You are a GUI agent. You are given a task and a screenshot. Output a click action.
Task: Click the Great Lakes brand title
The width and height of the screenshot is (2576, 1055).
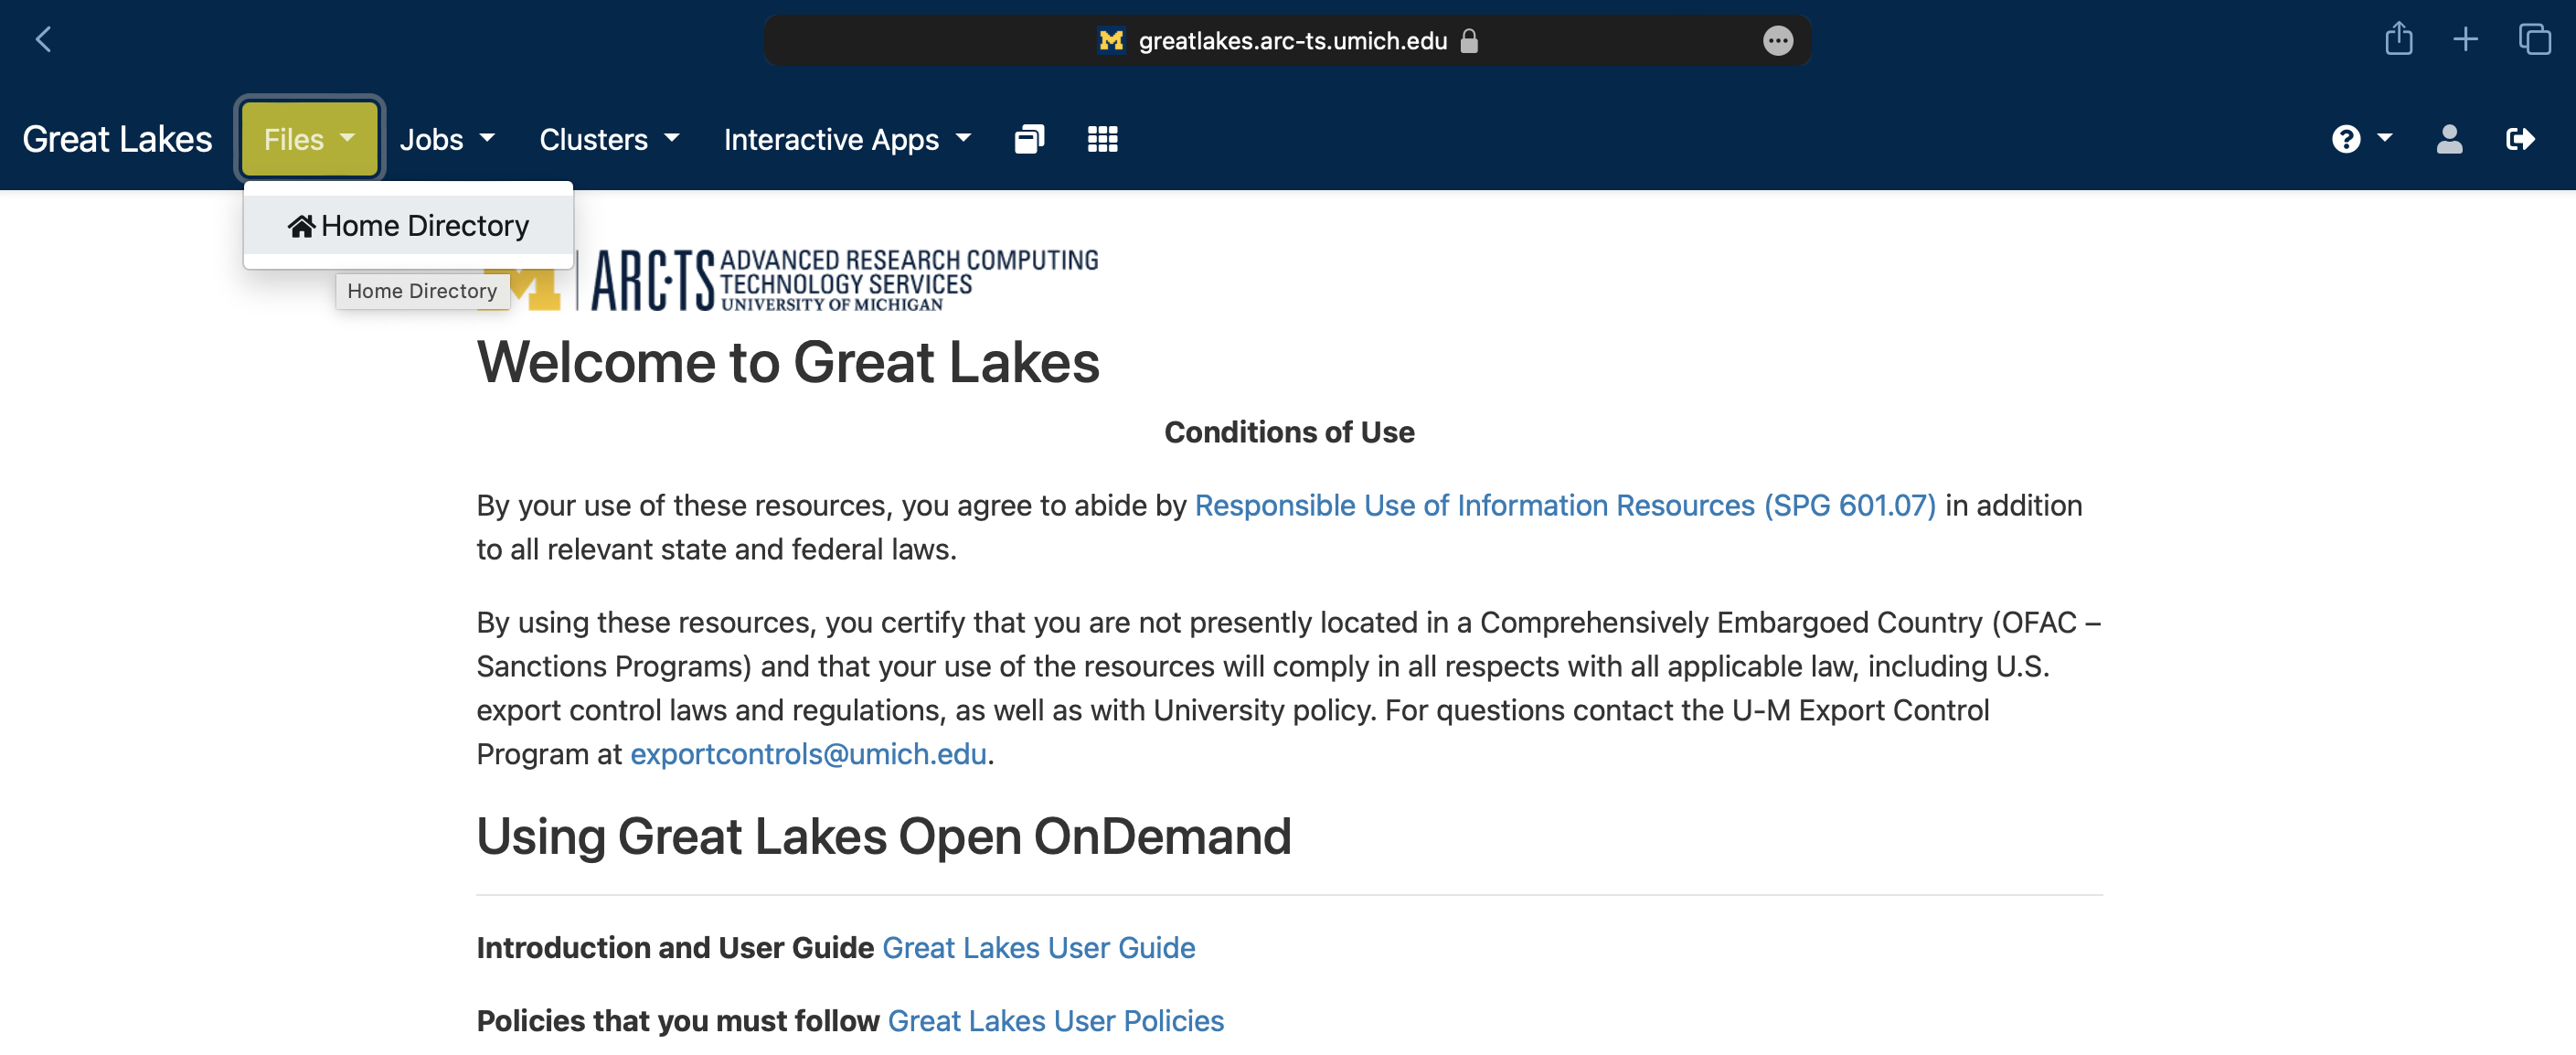(x=117, y=139)
